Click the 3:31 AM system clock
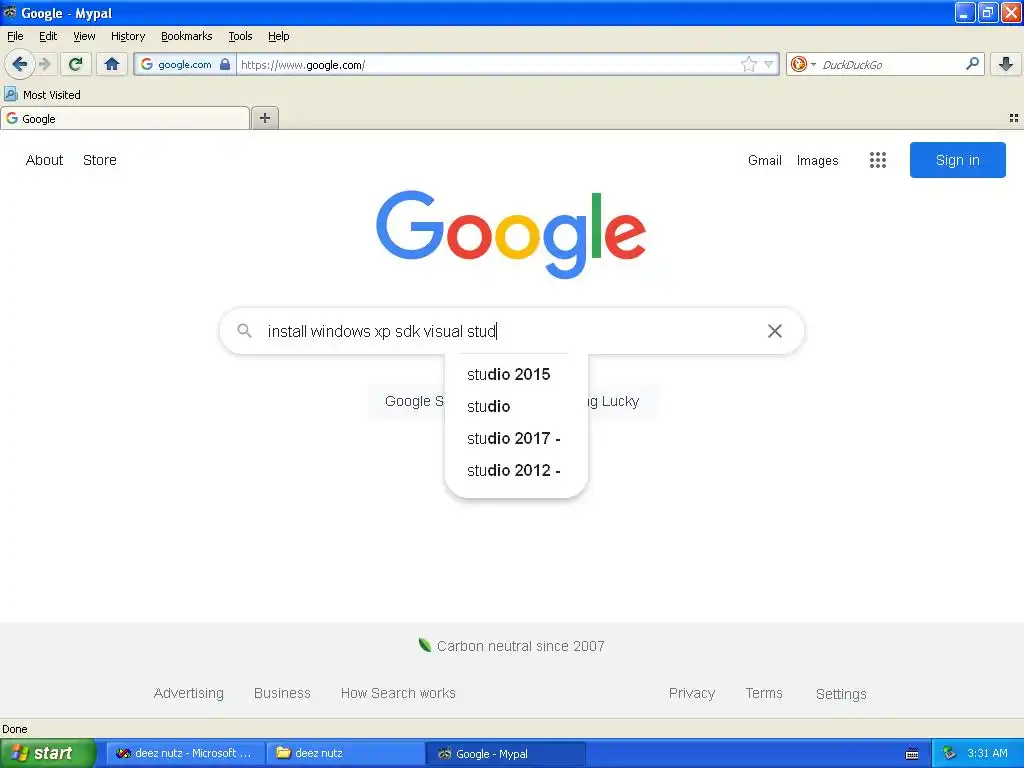 click(987, 753)
